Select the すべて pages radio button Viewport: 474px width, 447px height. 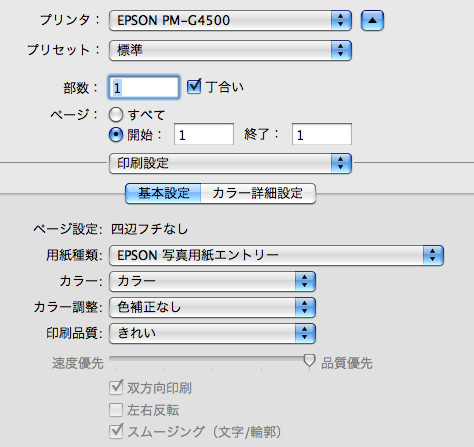tap(116, 115)
